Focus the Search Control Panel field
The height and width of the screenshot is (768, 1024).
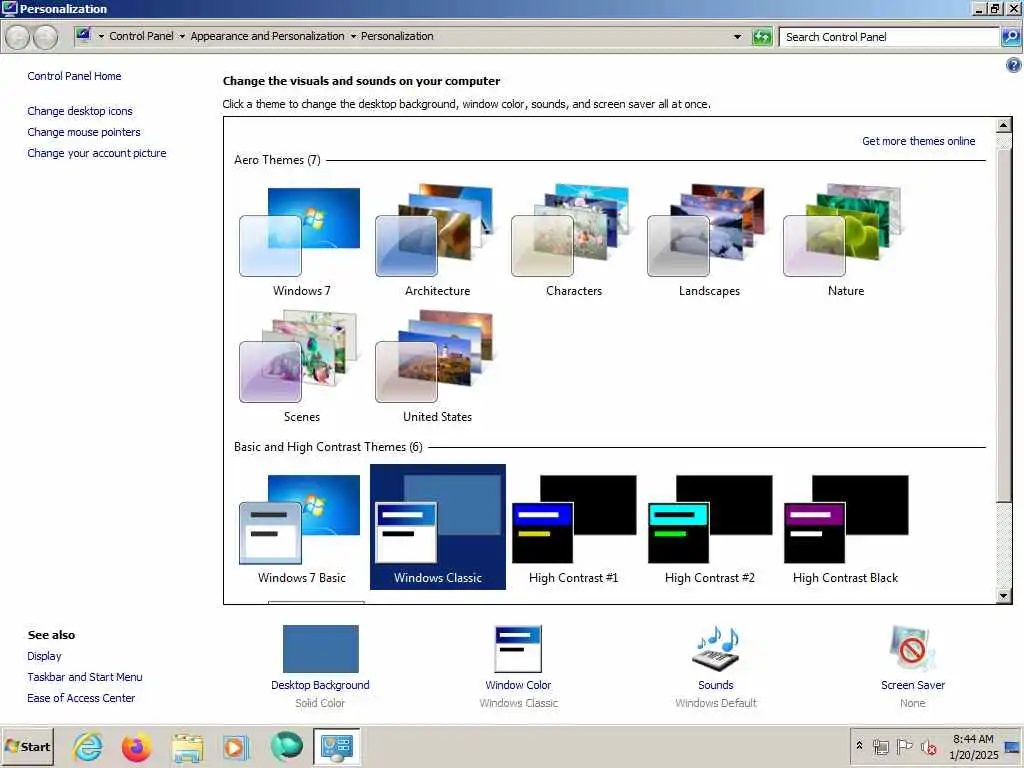pos(889,37)
